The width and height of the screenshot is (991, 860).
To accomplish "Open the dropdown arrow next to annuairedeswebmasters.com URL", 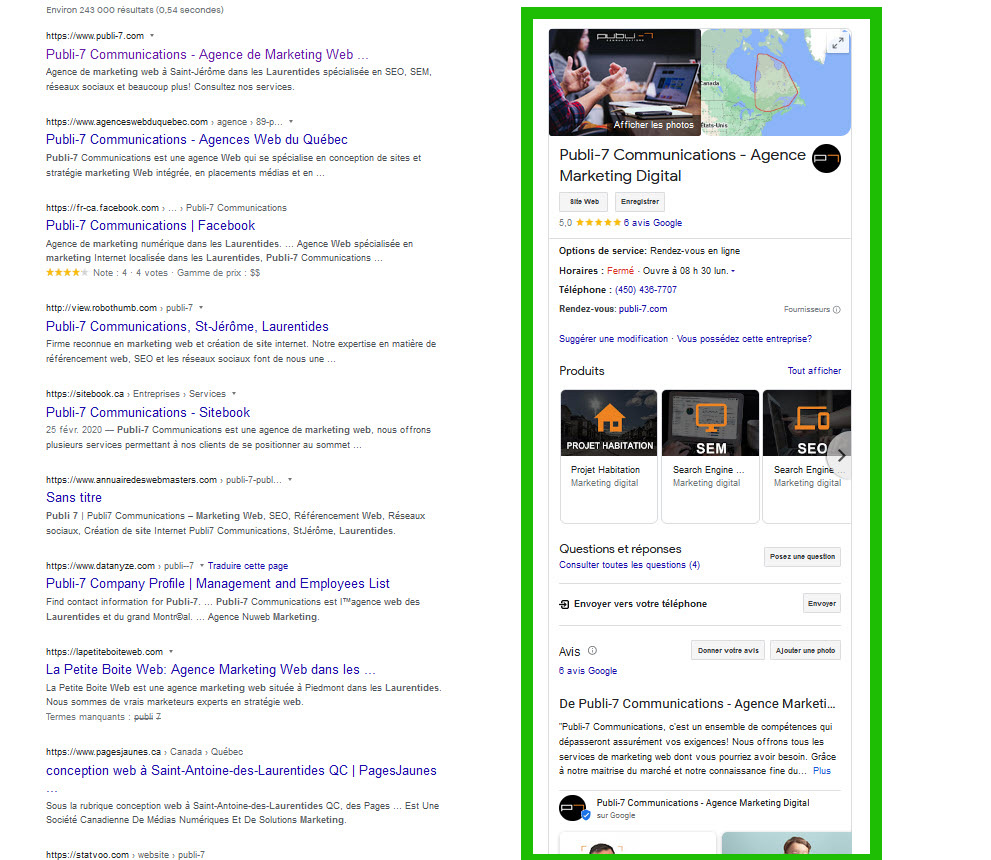I will coord(290,480).
